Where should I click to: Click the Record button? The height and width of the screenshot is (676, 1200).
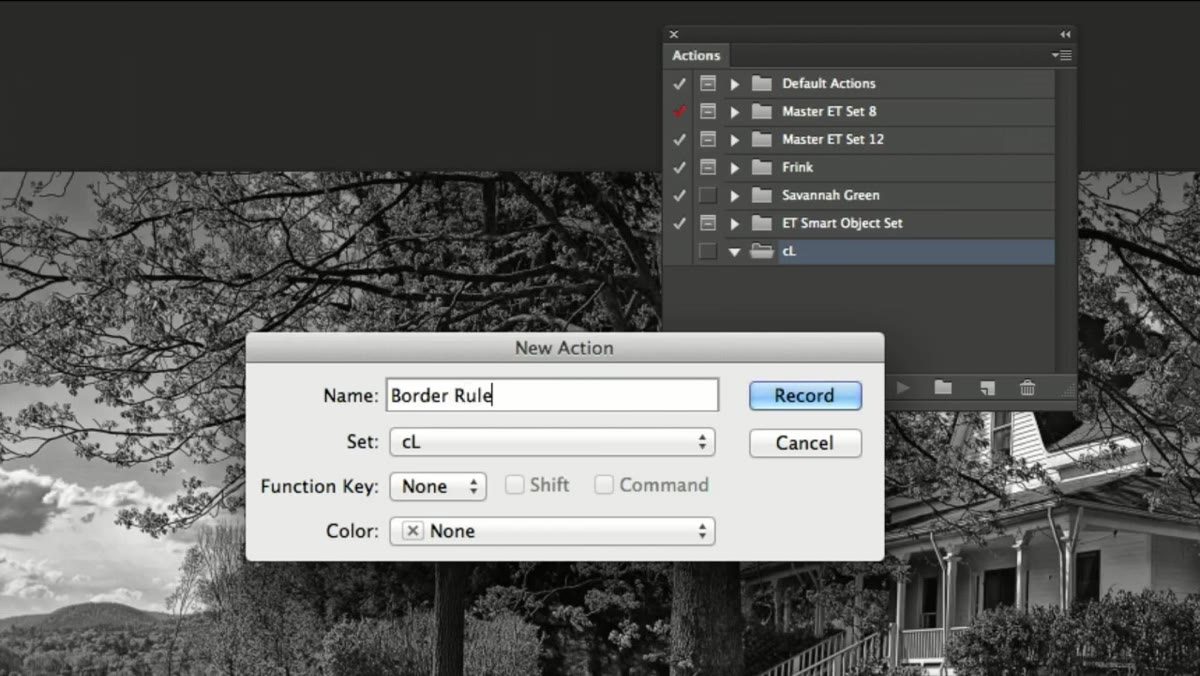pyautogui.click(x=805, y=395)
